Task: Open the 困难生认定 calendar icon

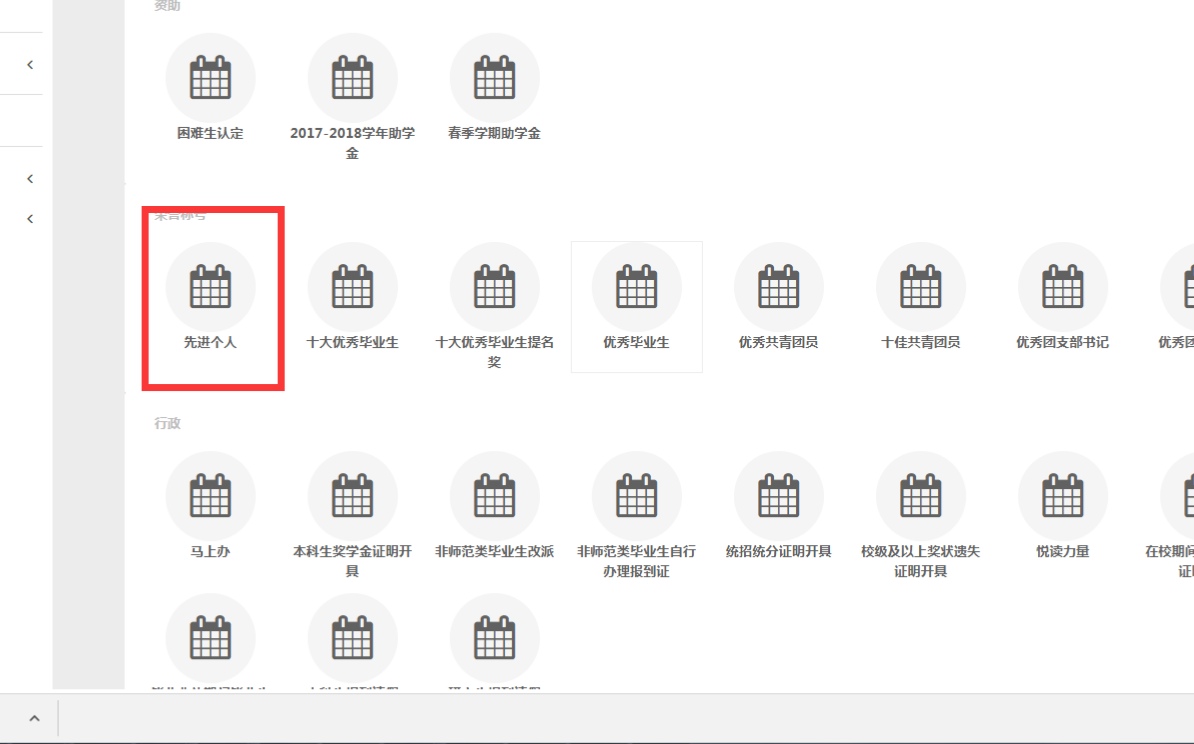Action: [x=210, y=78]
